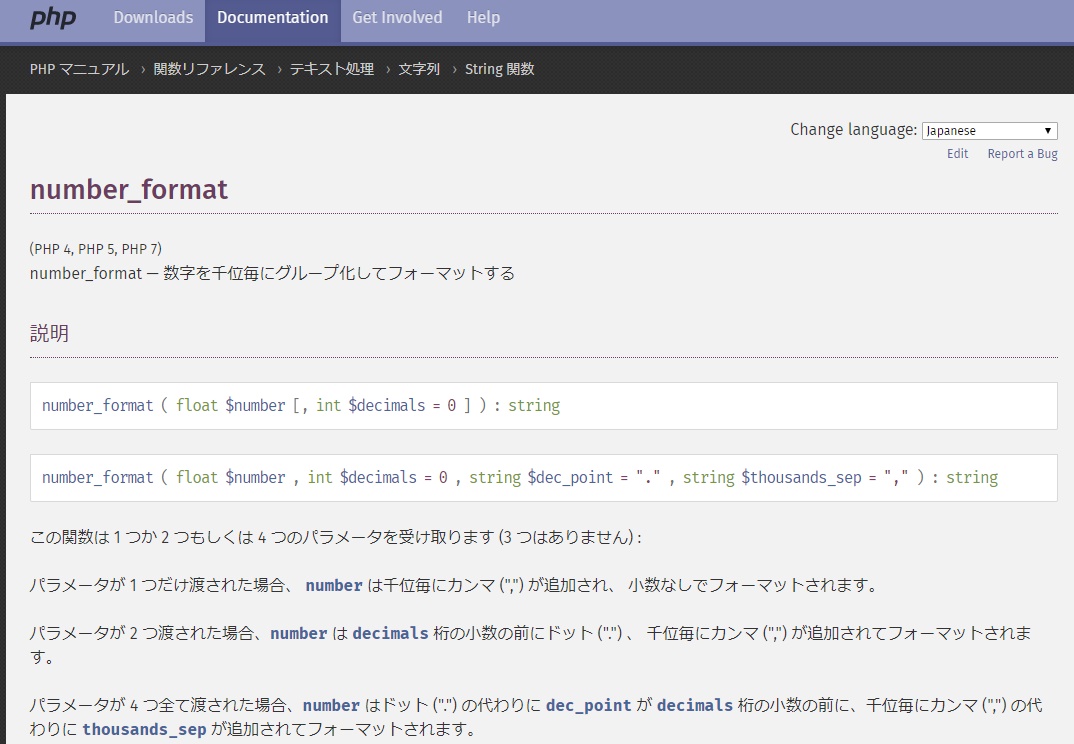1074x744 pixels.
Task: Click thousands_sep term in last paragraph
Action: (x=145, y=729)
